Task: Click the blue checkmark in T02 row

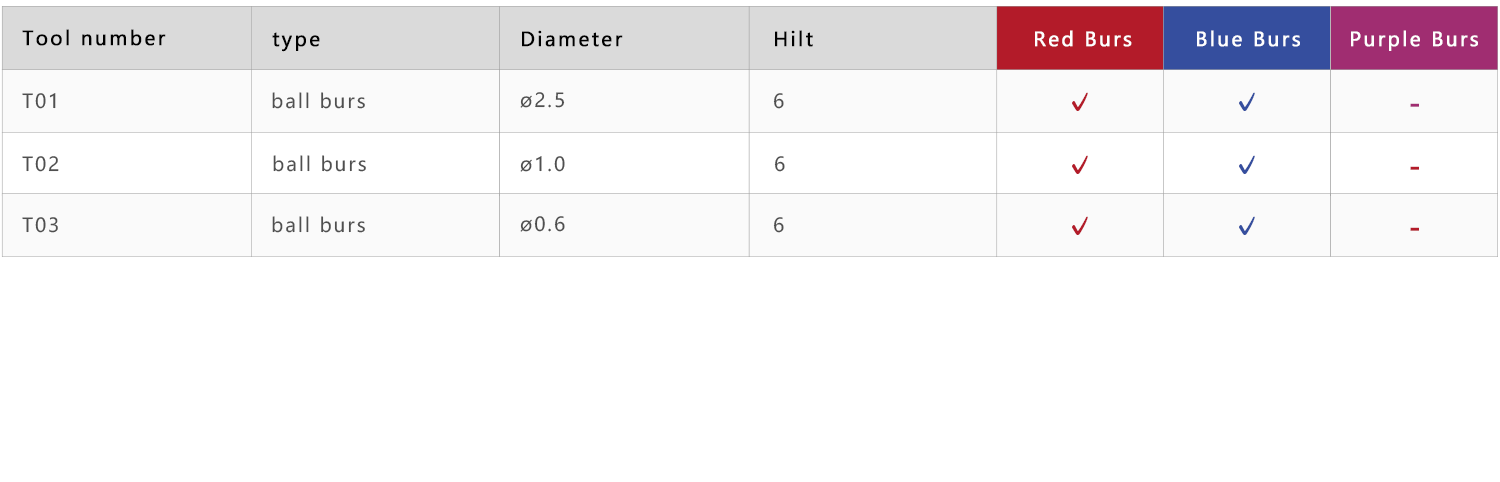Action: click(1246, 165)
